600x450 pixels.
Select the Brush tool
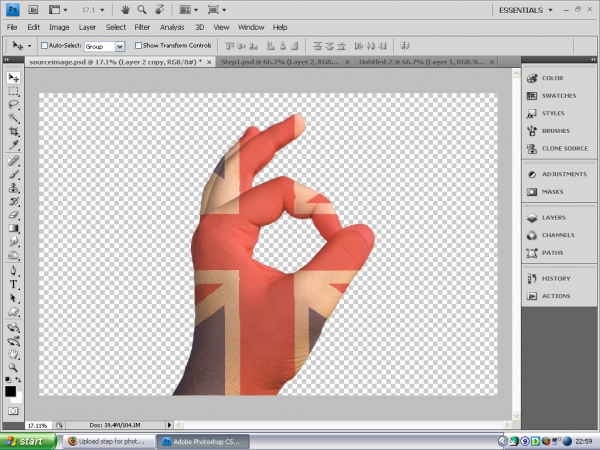point(13,174)
